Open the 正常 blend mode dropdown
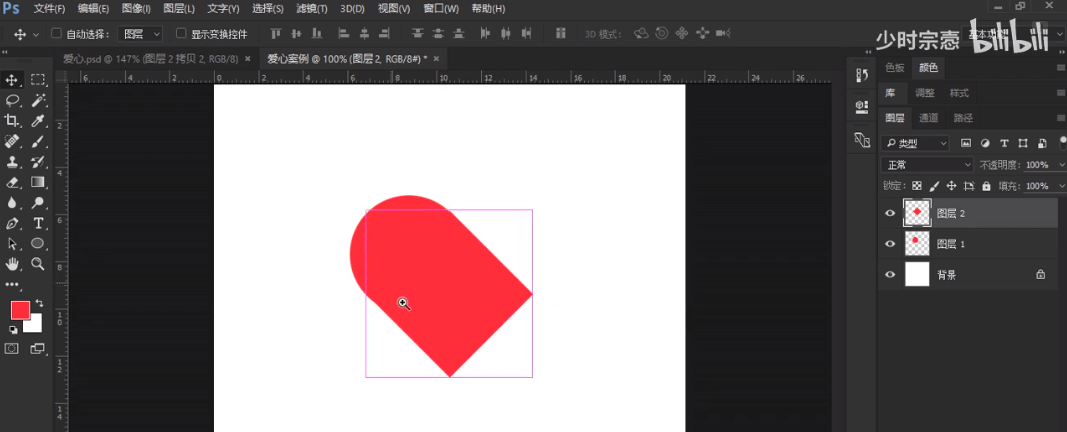The width and height of the screenshot is (1067, 432). (x=927, y=165)
